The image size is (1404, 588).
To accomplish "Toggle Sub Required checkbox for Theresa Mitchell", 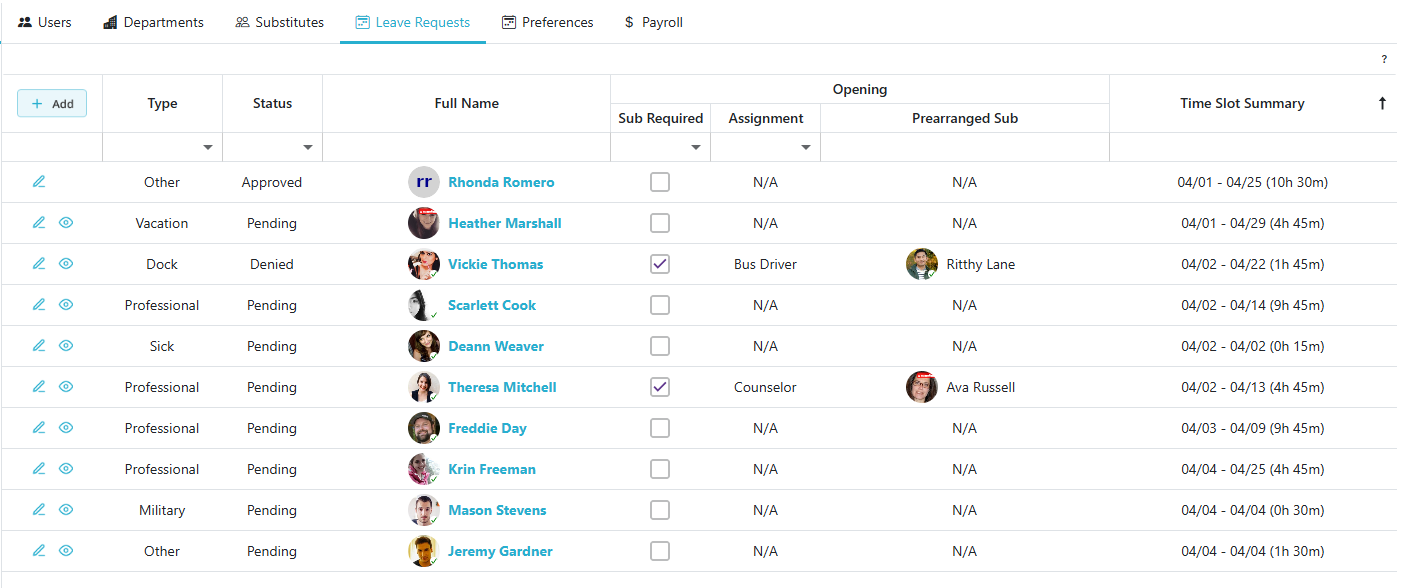I will [x=660, y=387].
